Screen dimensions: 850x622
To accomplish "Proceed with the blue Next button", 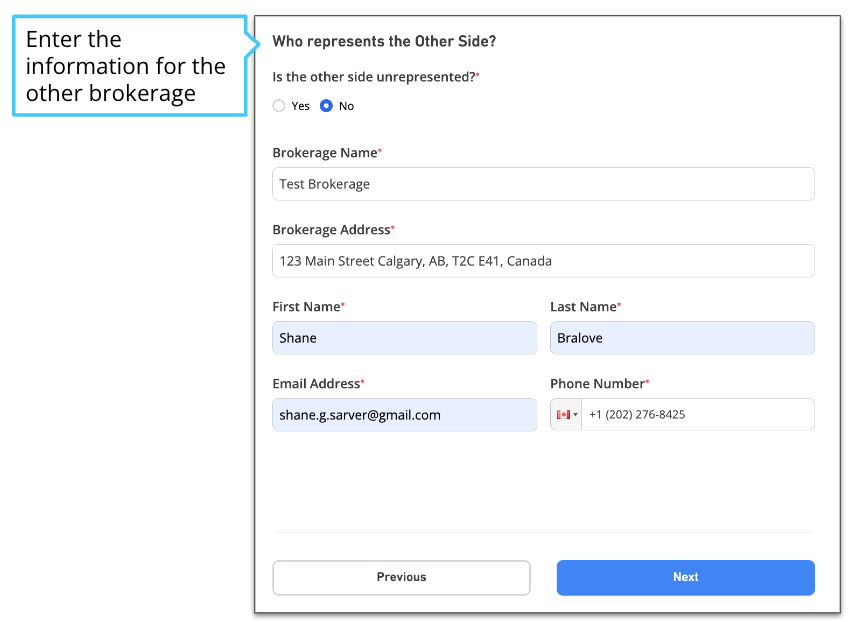I will coord(685,578).
